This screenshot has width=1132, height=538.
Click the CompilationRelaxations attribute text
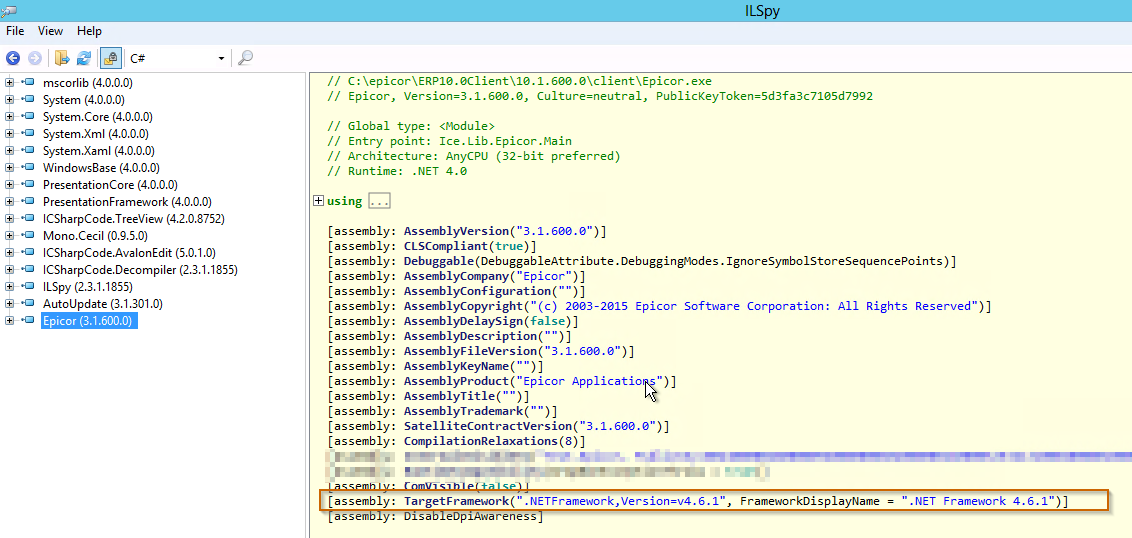pyautogui.click(x=481, y=441)
